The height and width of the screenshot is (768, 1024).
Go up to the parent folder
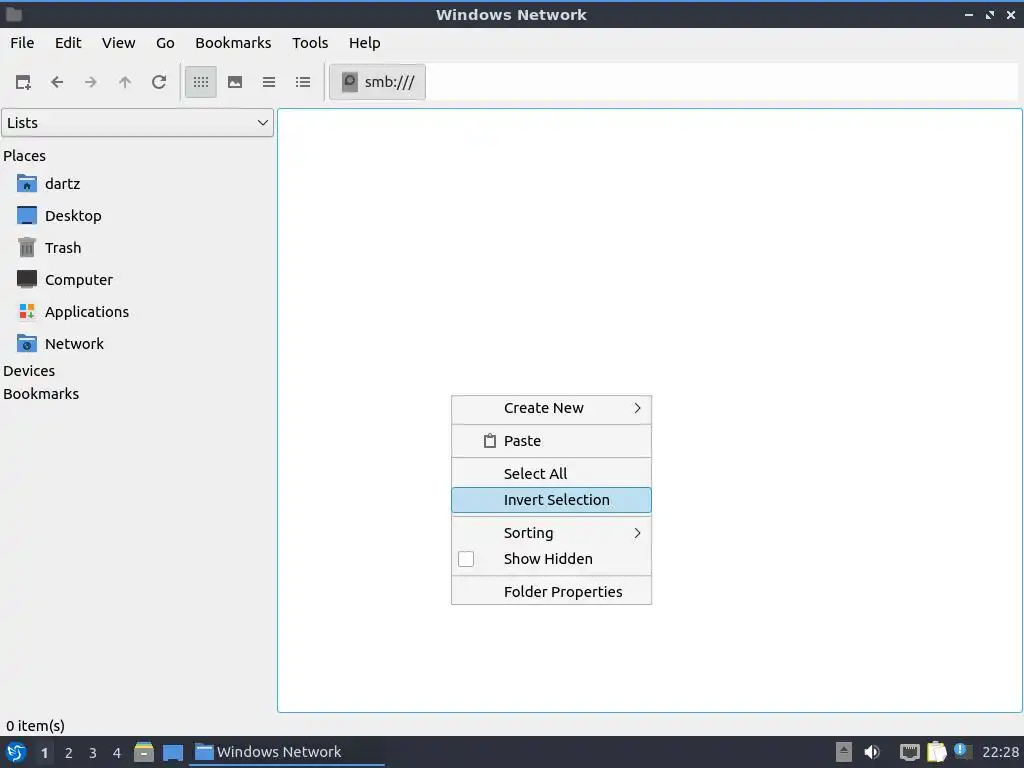125,82
